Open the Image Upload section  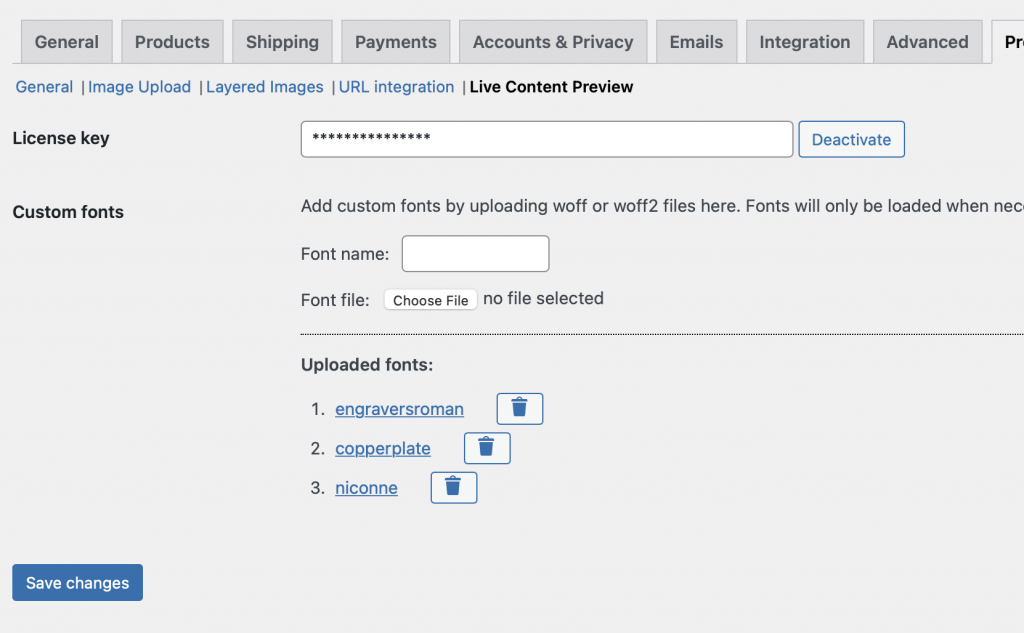click(x=139, y=87)
